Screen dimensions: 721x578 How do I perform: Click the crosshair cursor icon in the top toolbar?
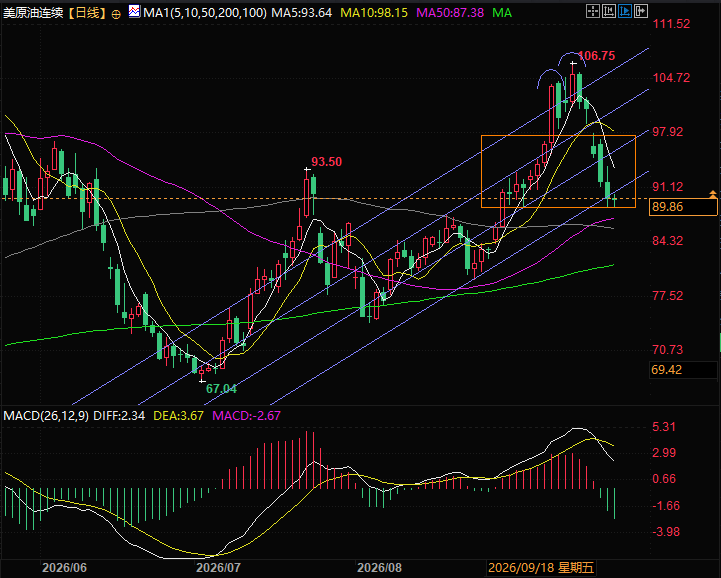(x=593, y=11)
